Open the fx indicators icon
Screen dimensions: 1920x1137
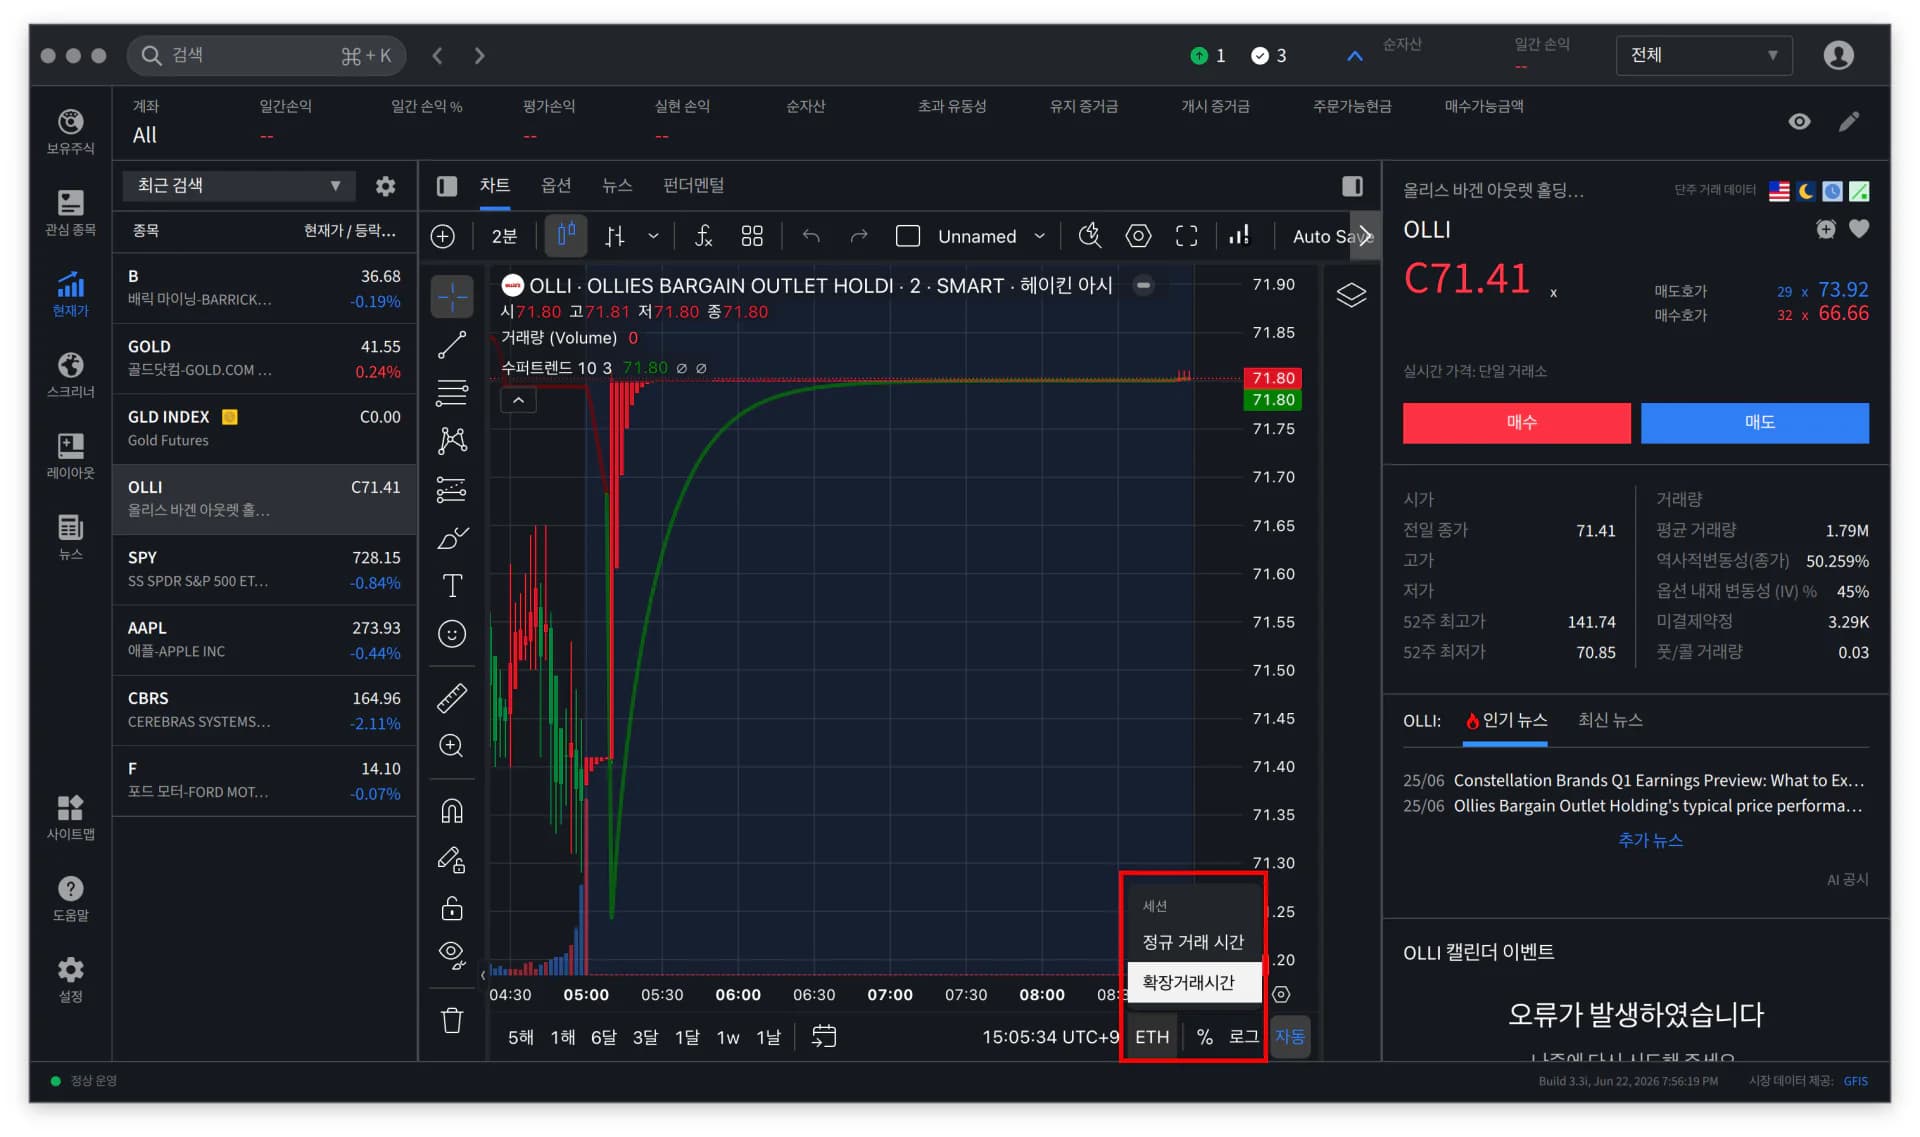(703, 236)
